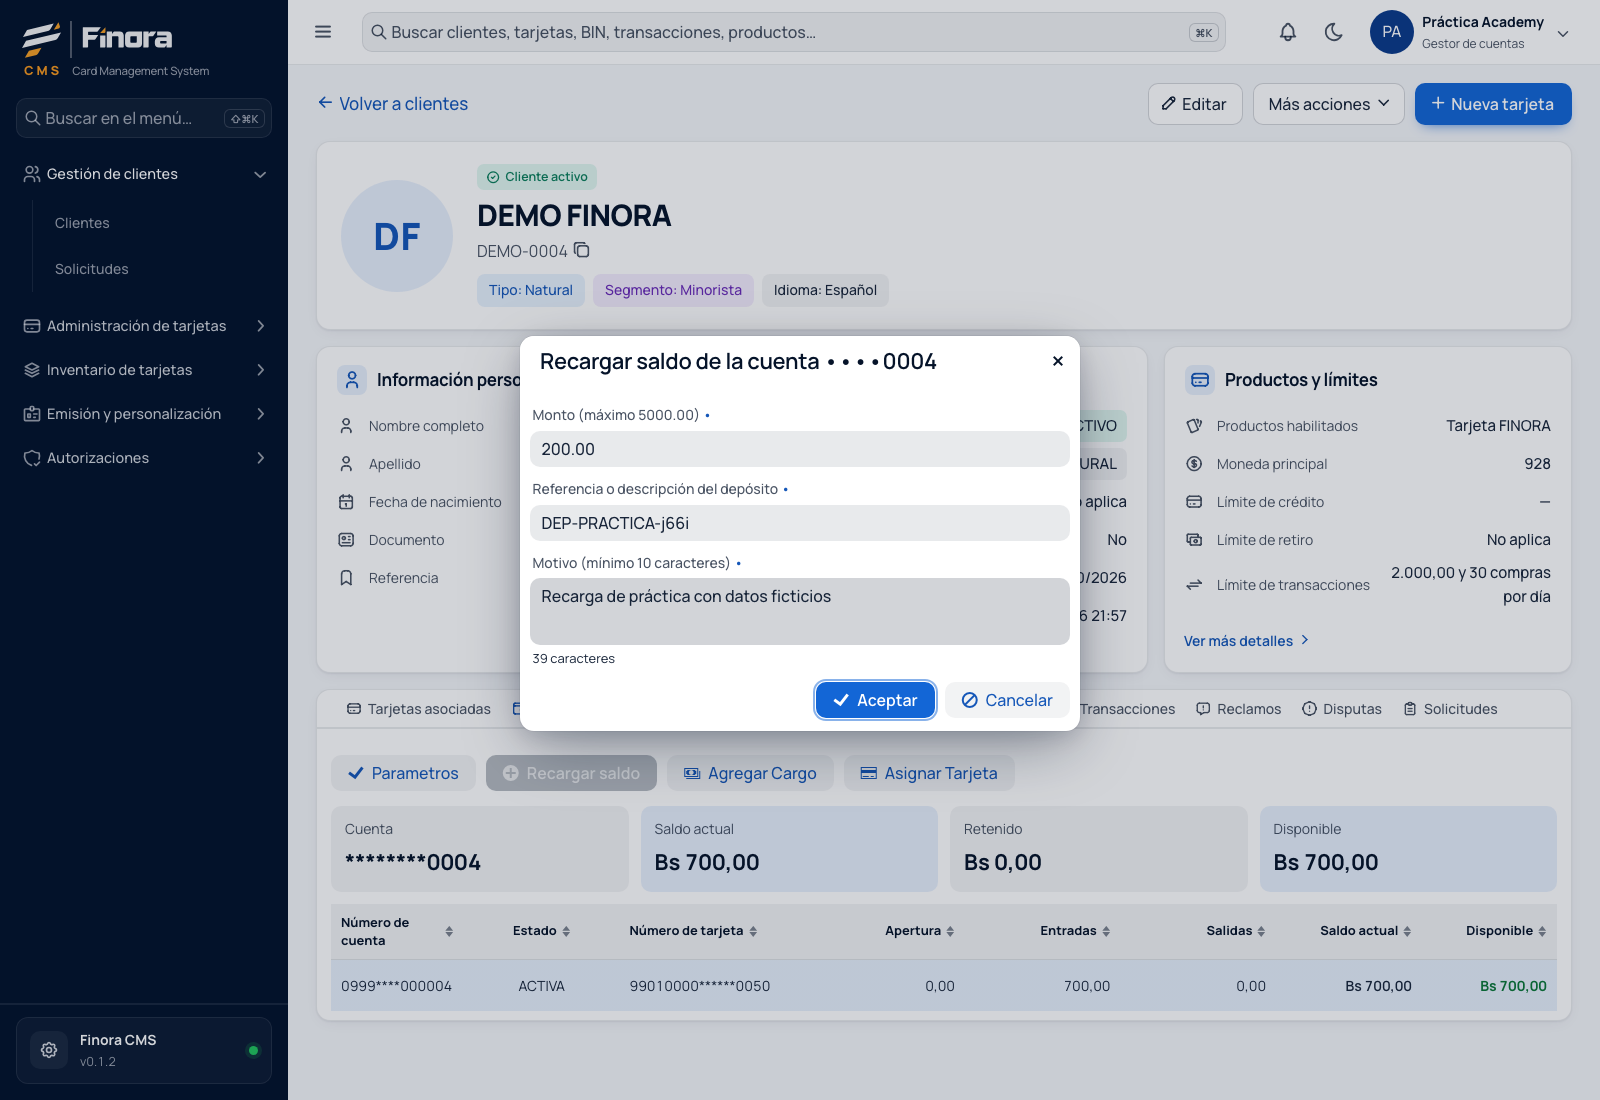Click the Referencia o descripción field

[x=800, y=523]
